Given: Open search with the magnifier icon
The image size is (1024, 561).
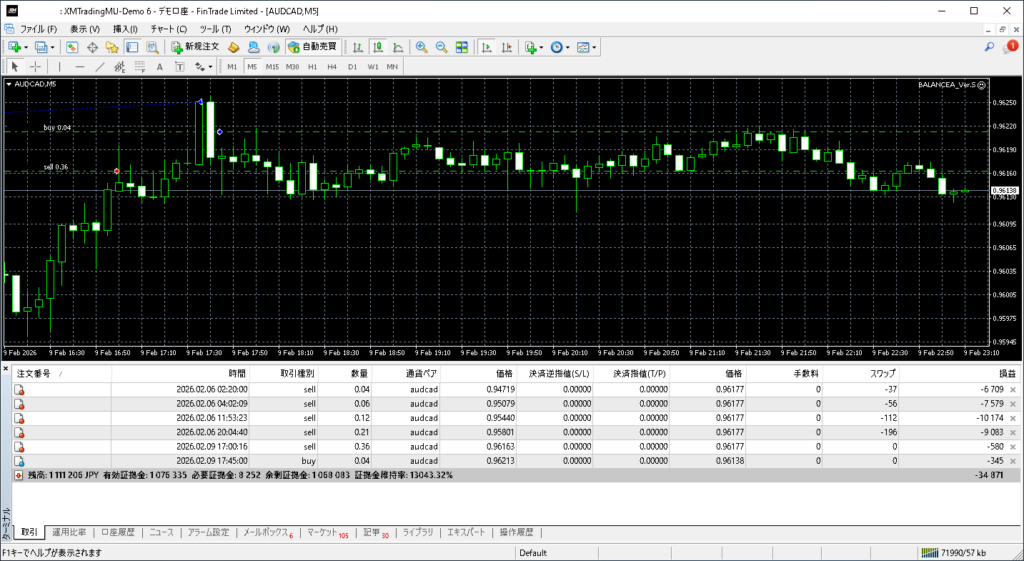Looking at the screenshot, I should coord(989,47).
